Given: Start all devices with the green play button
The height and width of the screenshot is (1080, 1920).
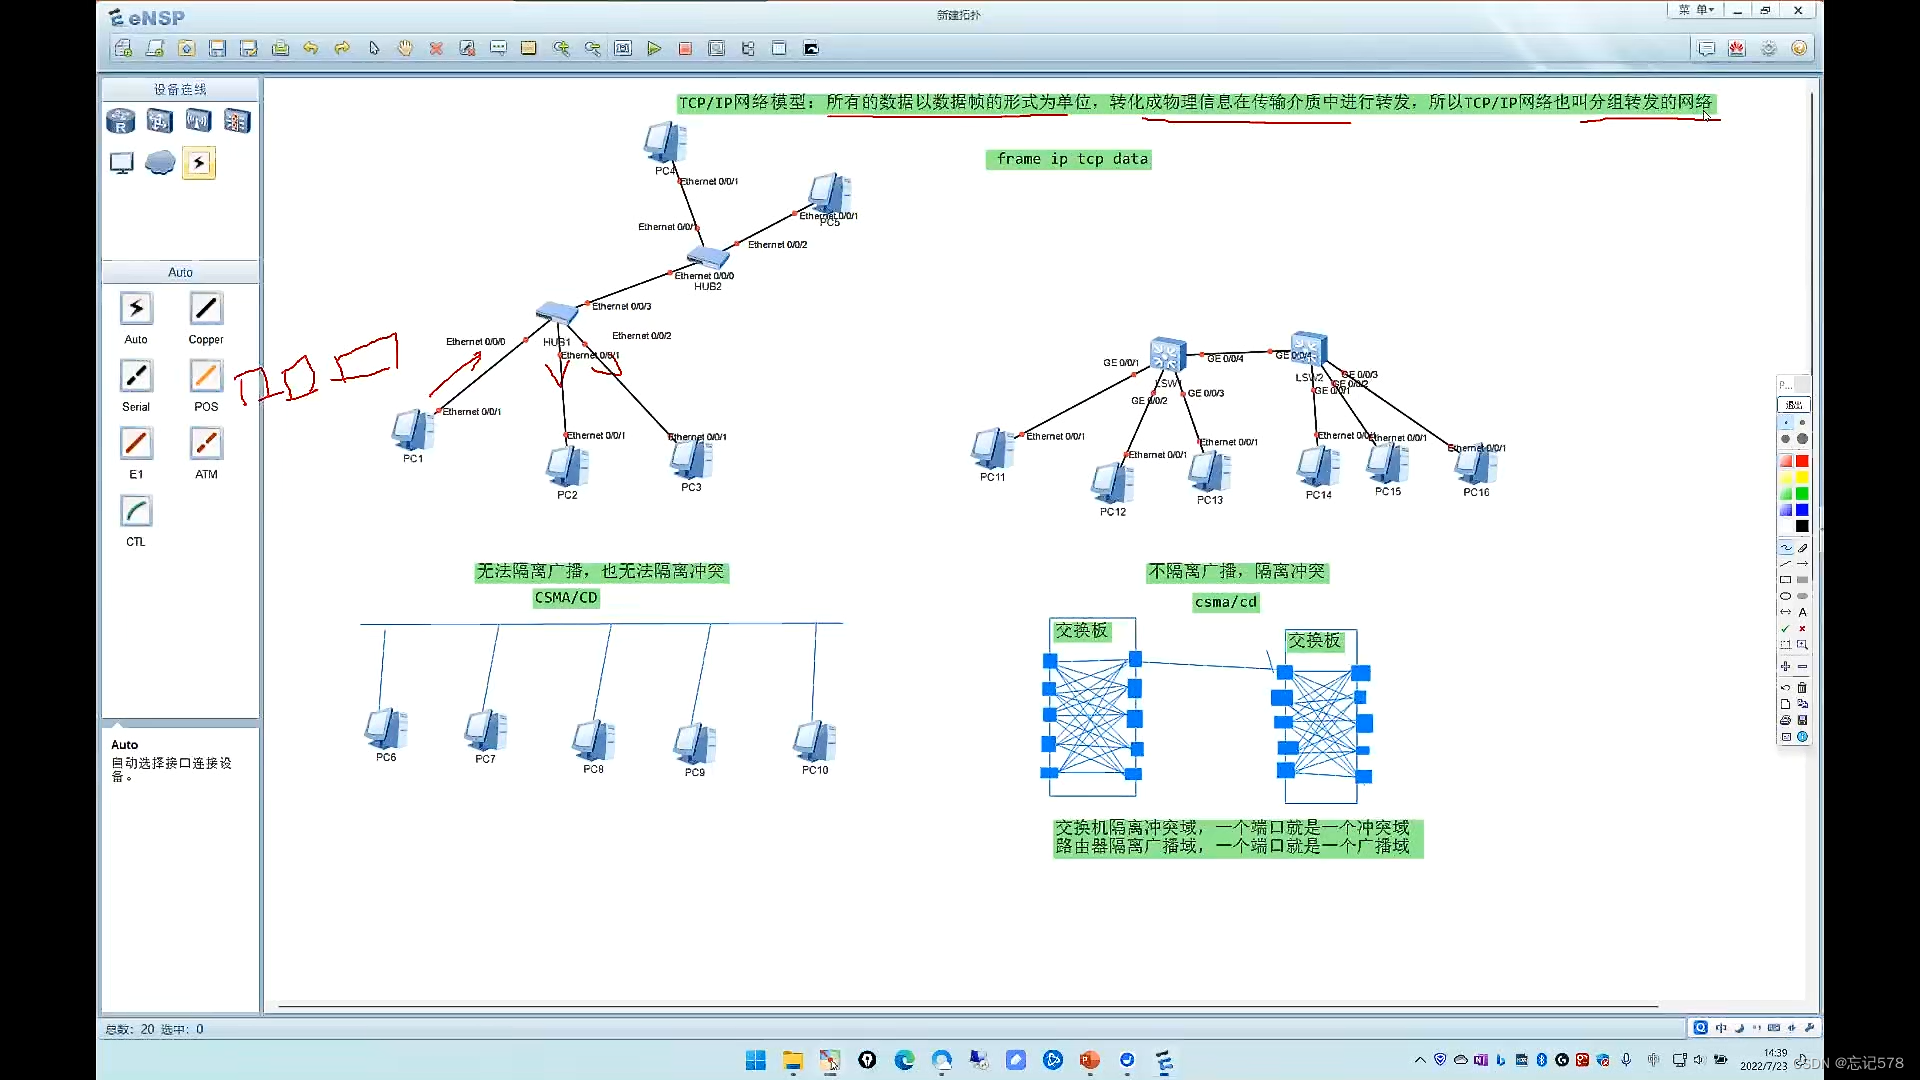Looking at the screenshot, I should pyautogui.click(x=654, y=48).
